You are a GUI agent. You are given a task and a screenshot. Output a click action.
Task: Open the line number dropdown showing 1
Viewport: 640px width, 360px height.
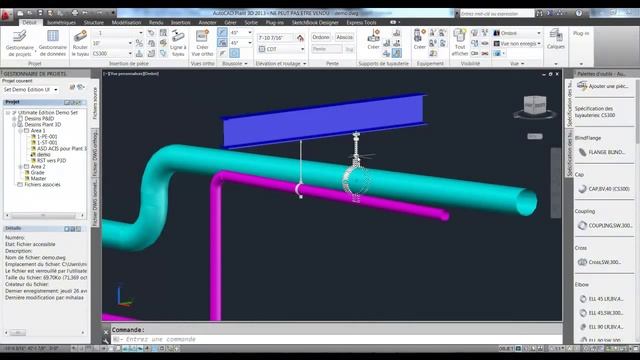[x=141, y=33]
